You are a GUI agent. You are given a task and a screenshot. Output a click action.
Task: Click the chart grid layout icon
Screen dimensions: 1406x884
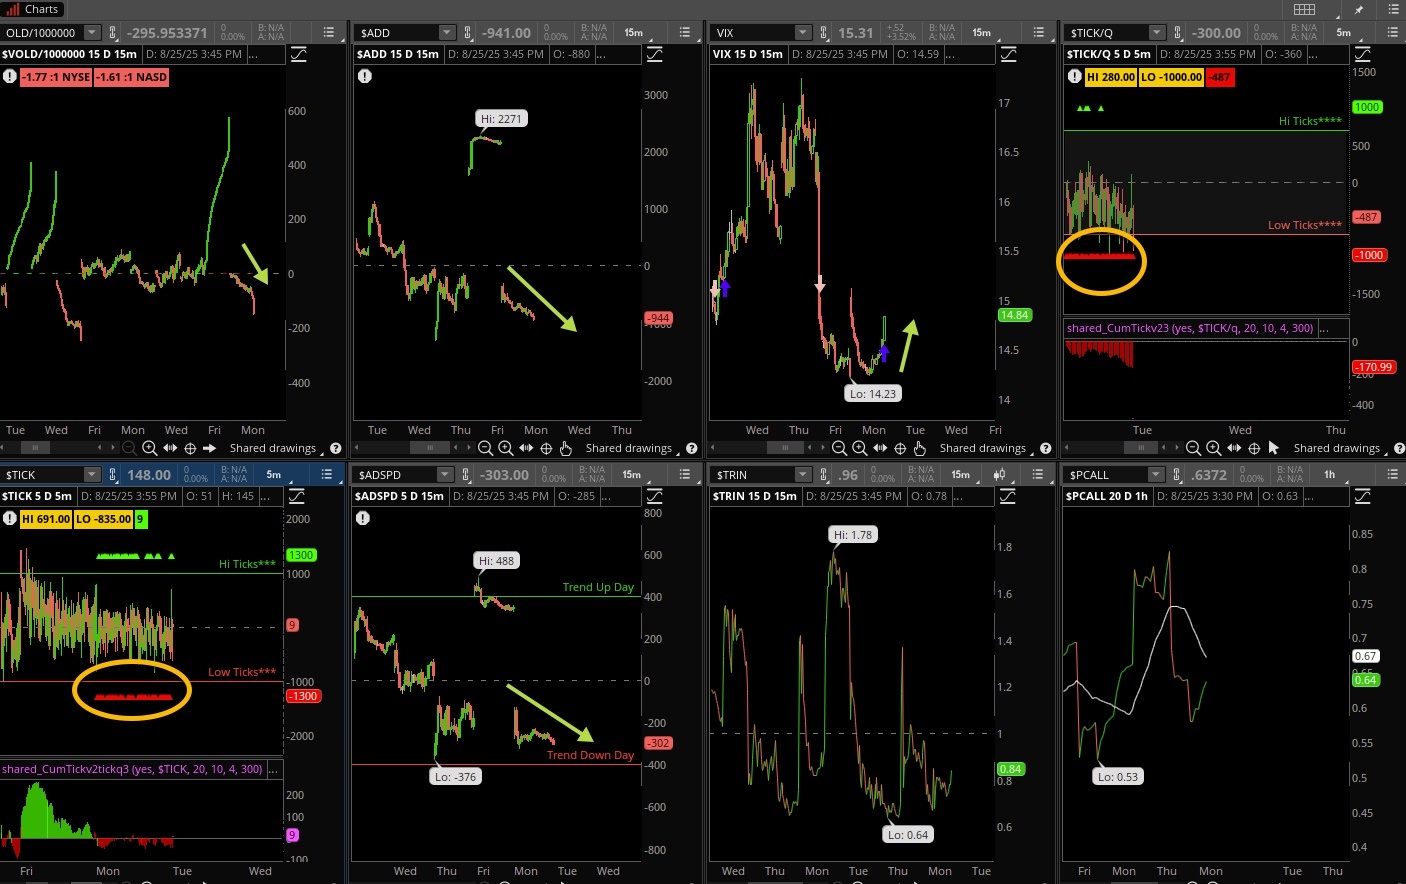1305,9
